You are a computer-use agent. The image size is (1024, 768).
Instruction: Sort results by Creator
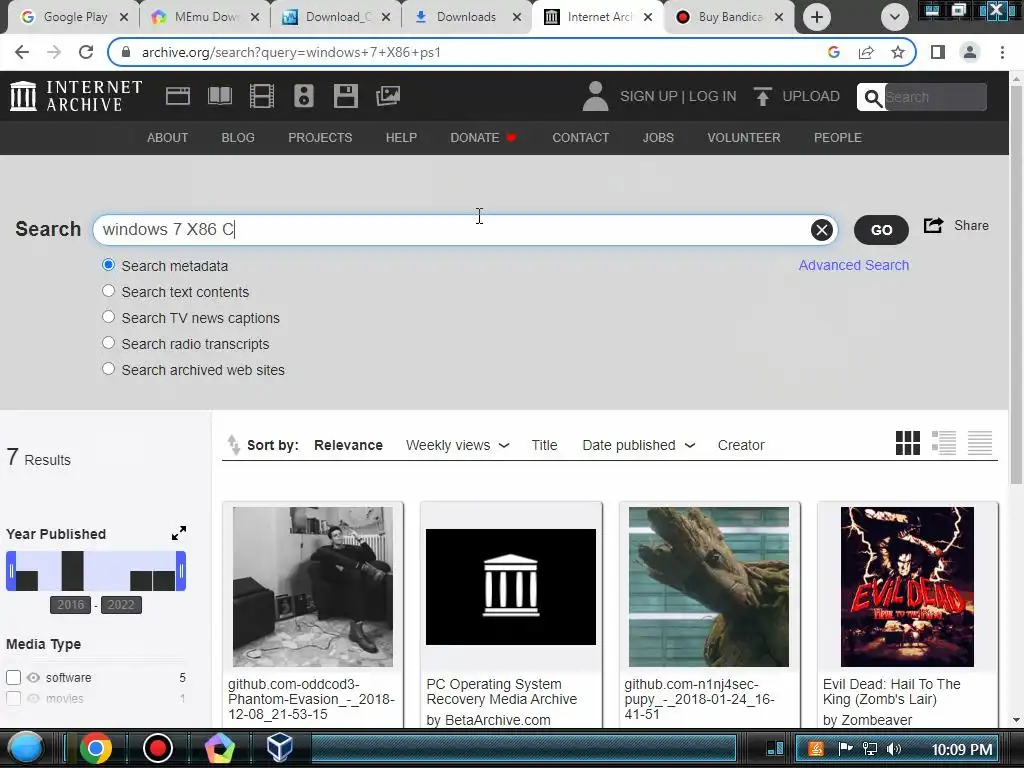741,445
